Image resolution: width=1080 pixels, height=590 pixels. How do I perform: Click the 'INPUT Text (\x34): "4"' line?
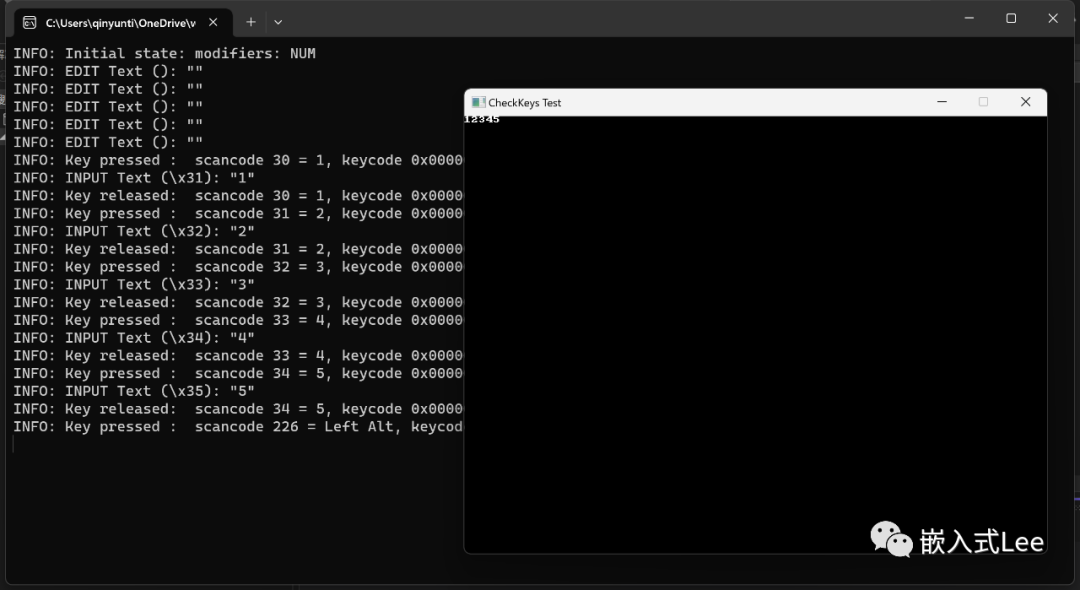[x=134, y=338]
